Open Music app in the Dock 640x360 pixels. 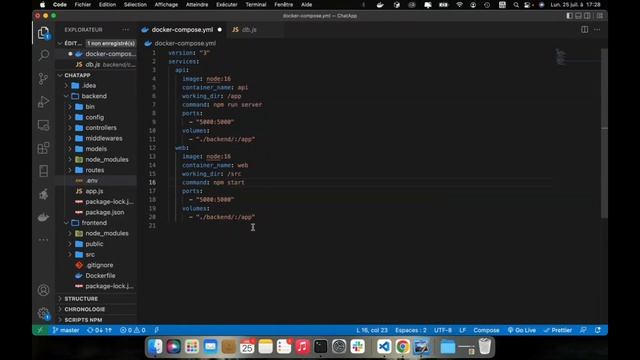[302, 347]
